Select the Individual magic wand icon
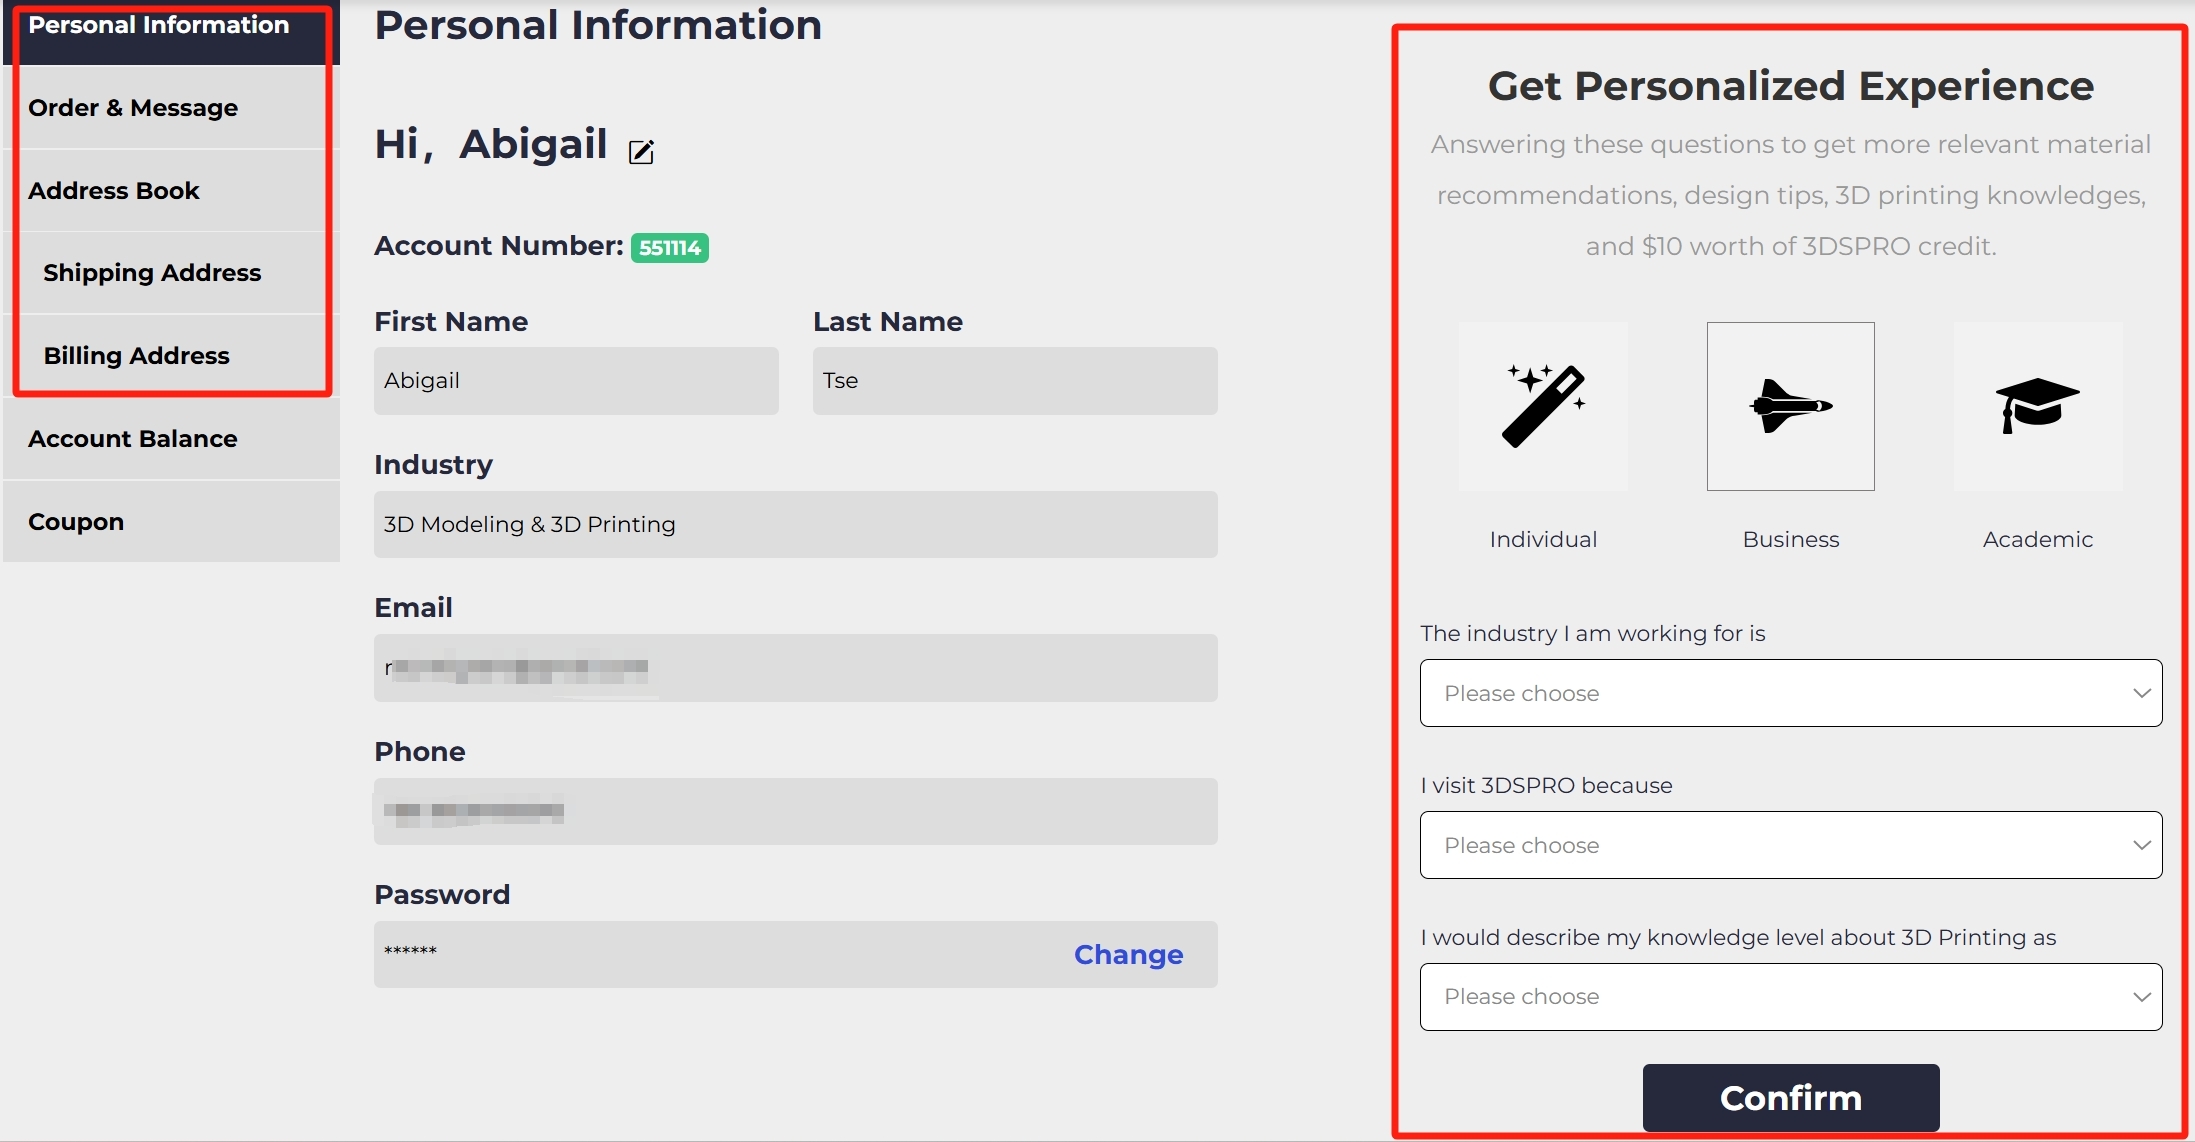This screenshot has height=1142, width=2195. click(x=1543, y=406)
